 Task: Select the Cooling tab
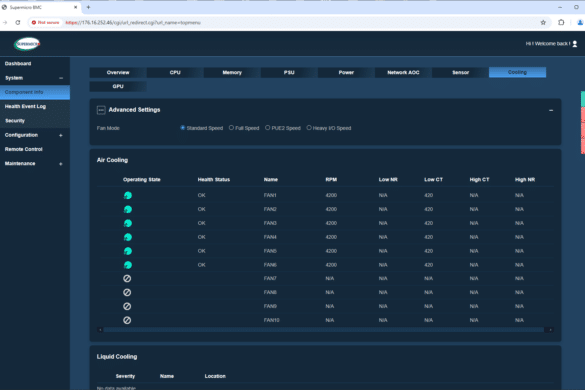517,72
